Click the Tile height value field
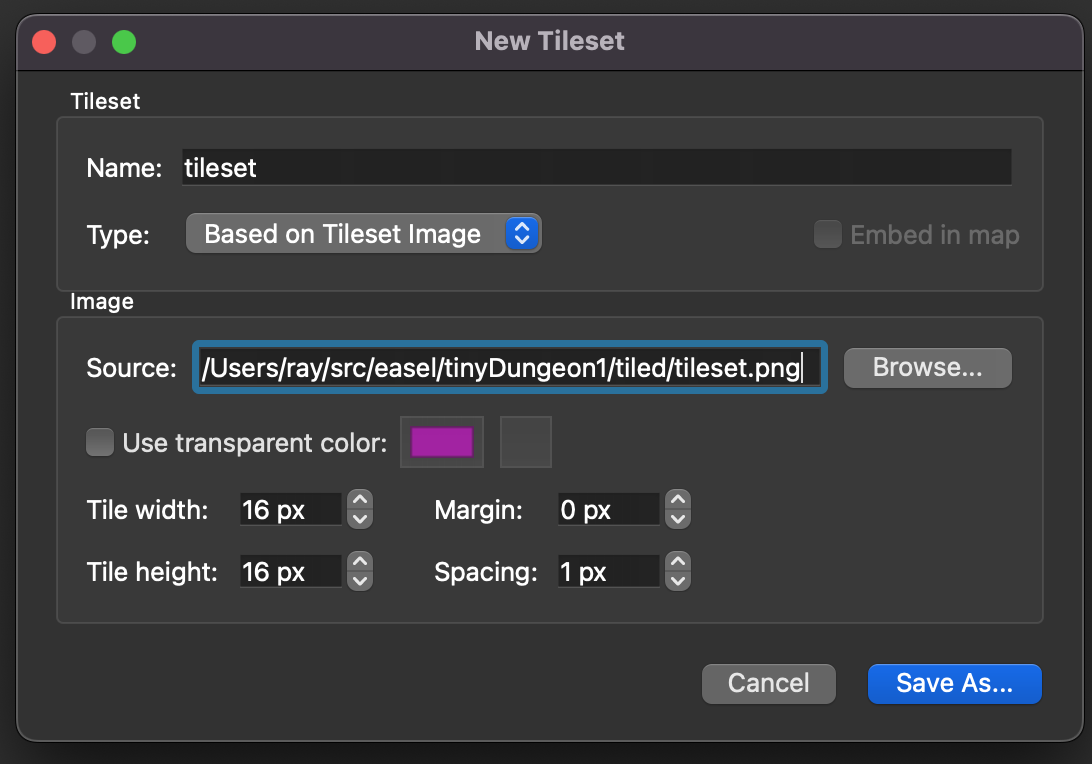Viewport: 1092px width, 764px height. [290, 572]
